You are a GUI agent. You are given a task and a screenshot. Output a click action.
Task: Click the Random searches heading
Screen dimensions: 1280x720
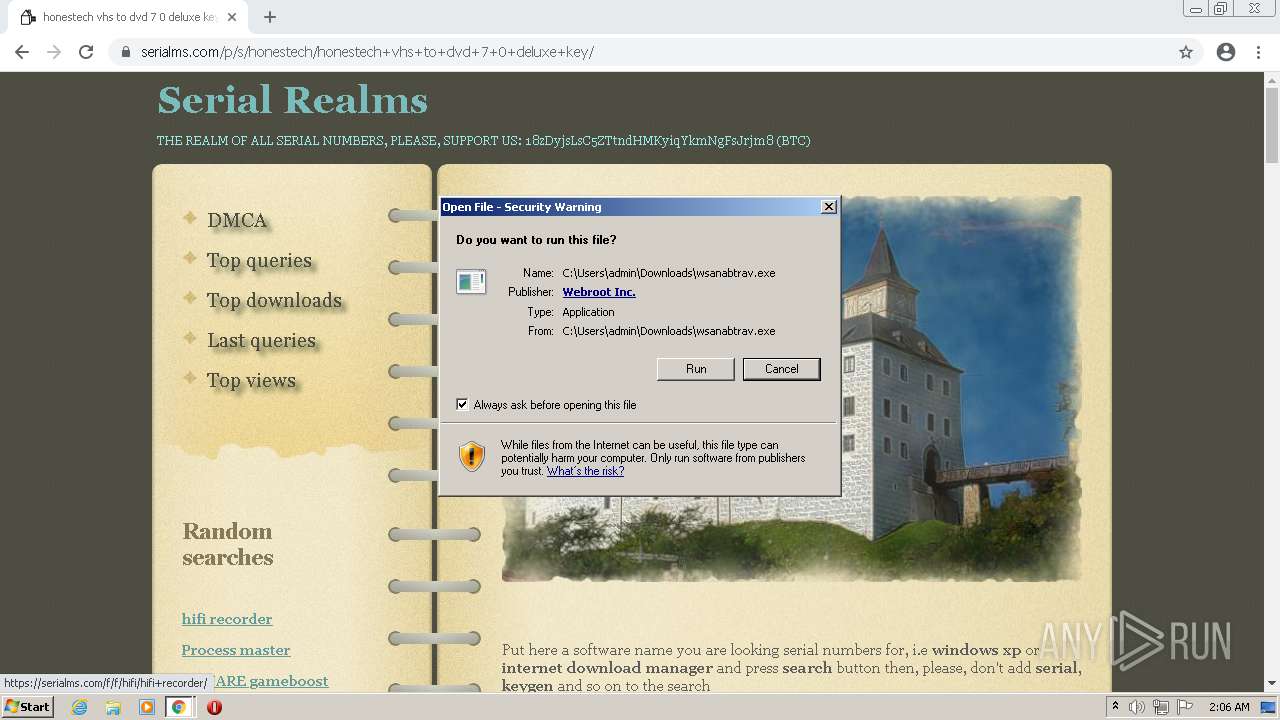click(x=228, y=544)
